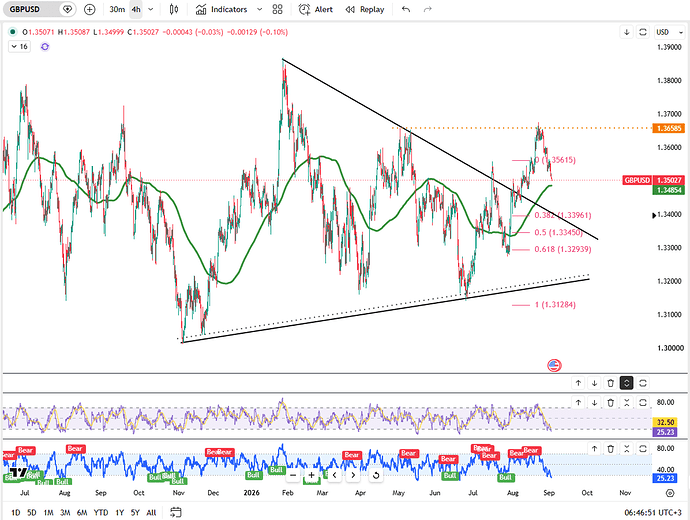Zoom in the chart with plus button
The width and height of the screenshot is (690, 520).
point(312,475)
